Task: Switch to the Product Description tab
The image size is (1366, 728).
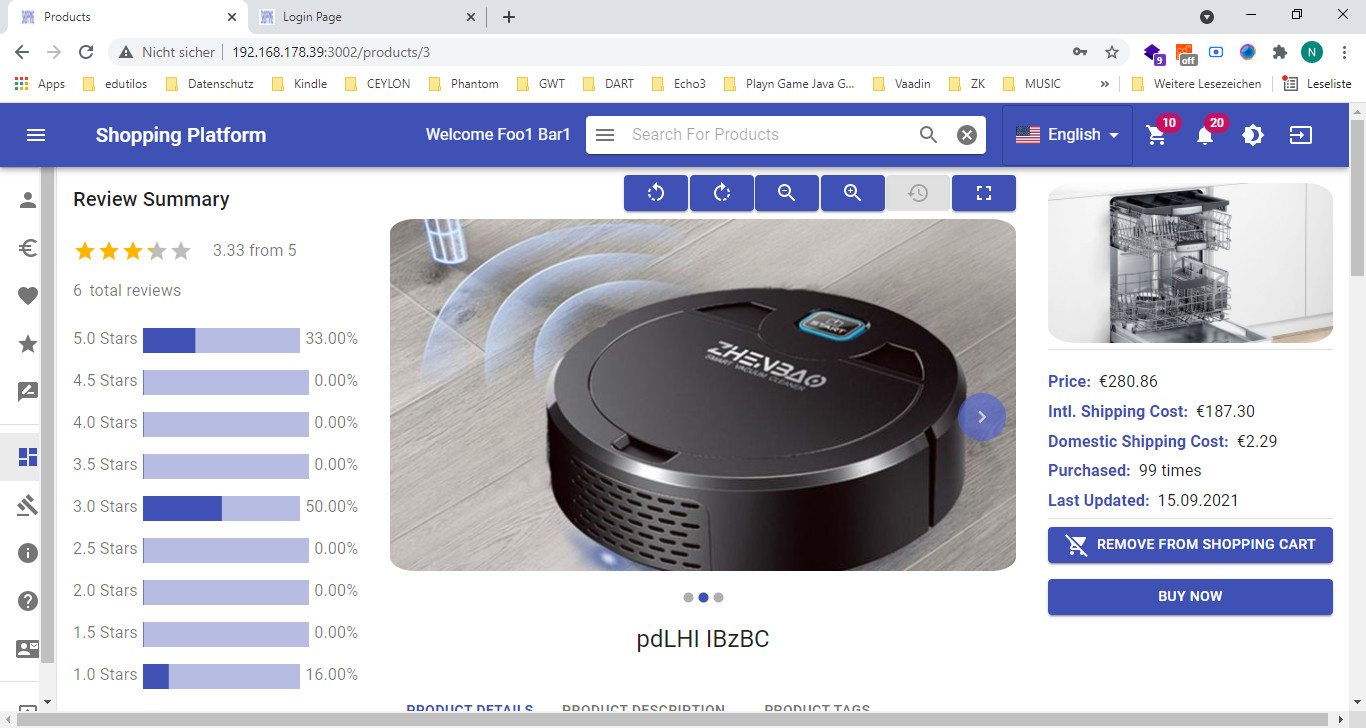Action: pyautogui.click(x=643, y=710)
